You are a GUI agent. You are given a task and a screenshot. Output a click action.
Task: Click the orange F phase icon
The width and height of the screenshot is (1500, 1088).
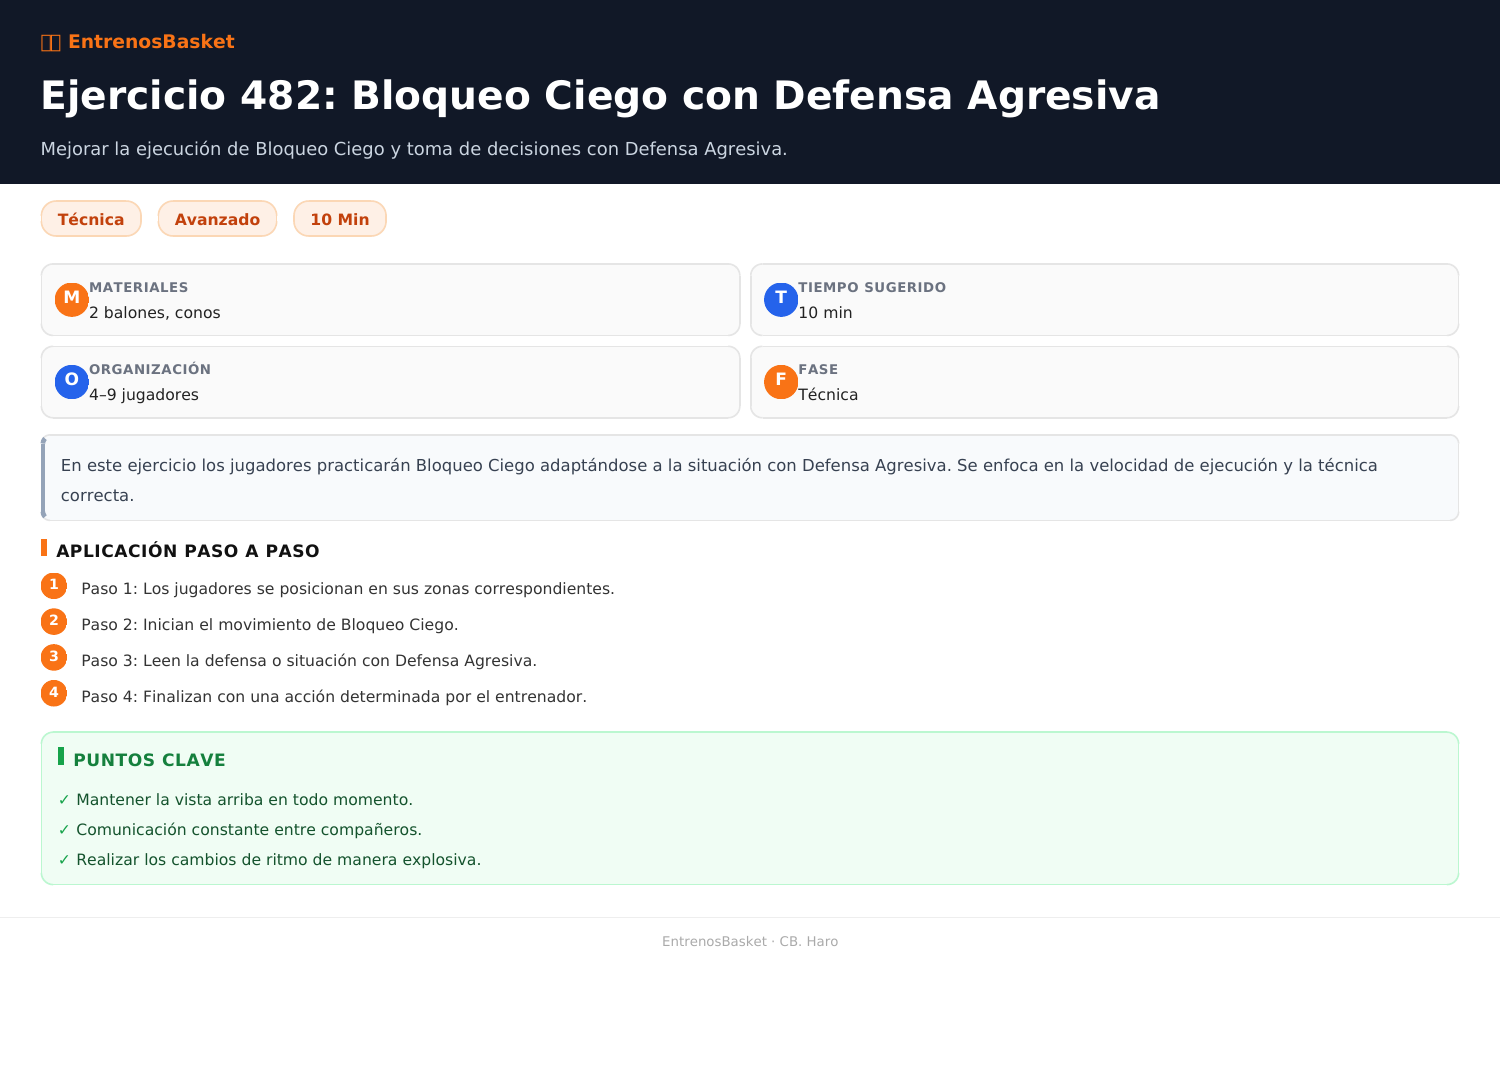[x=781, y=382]
